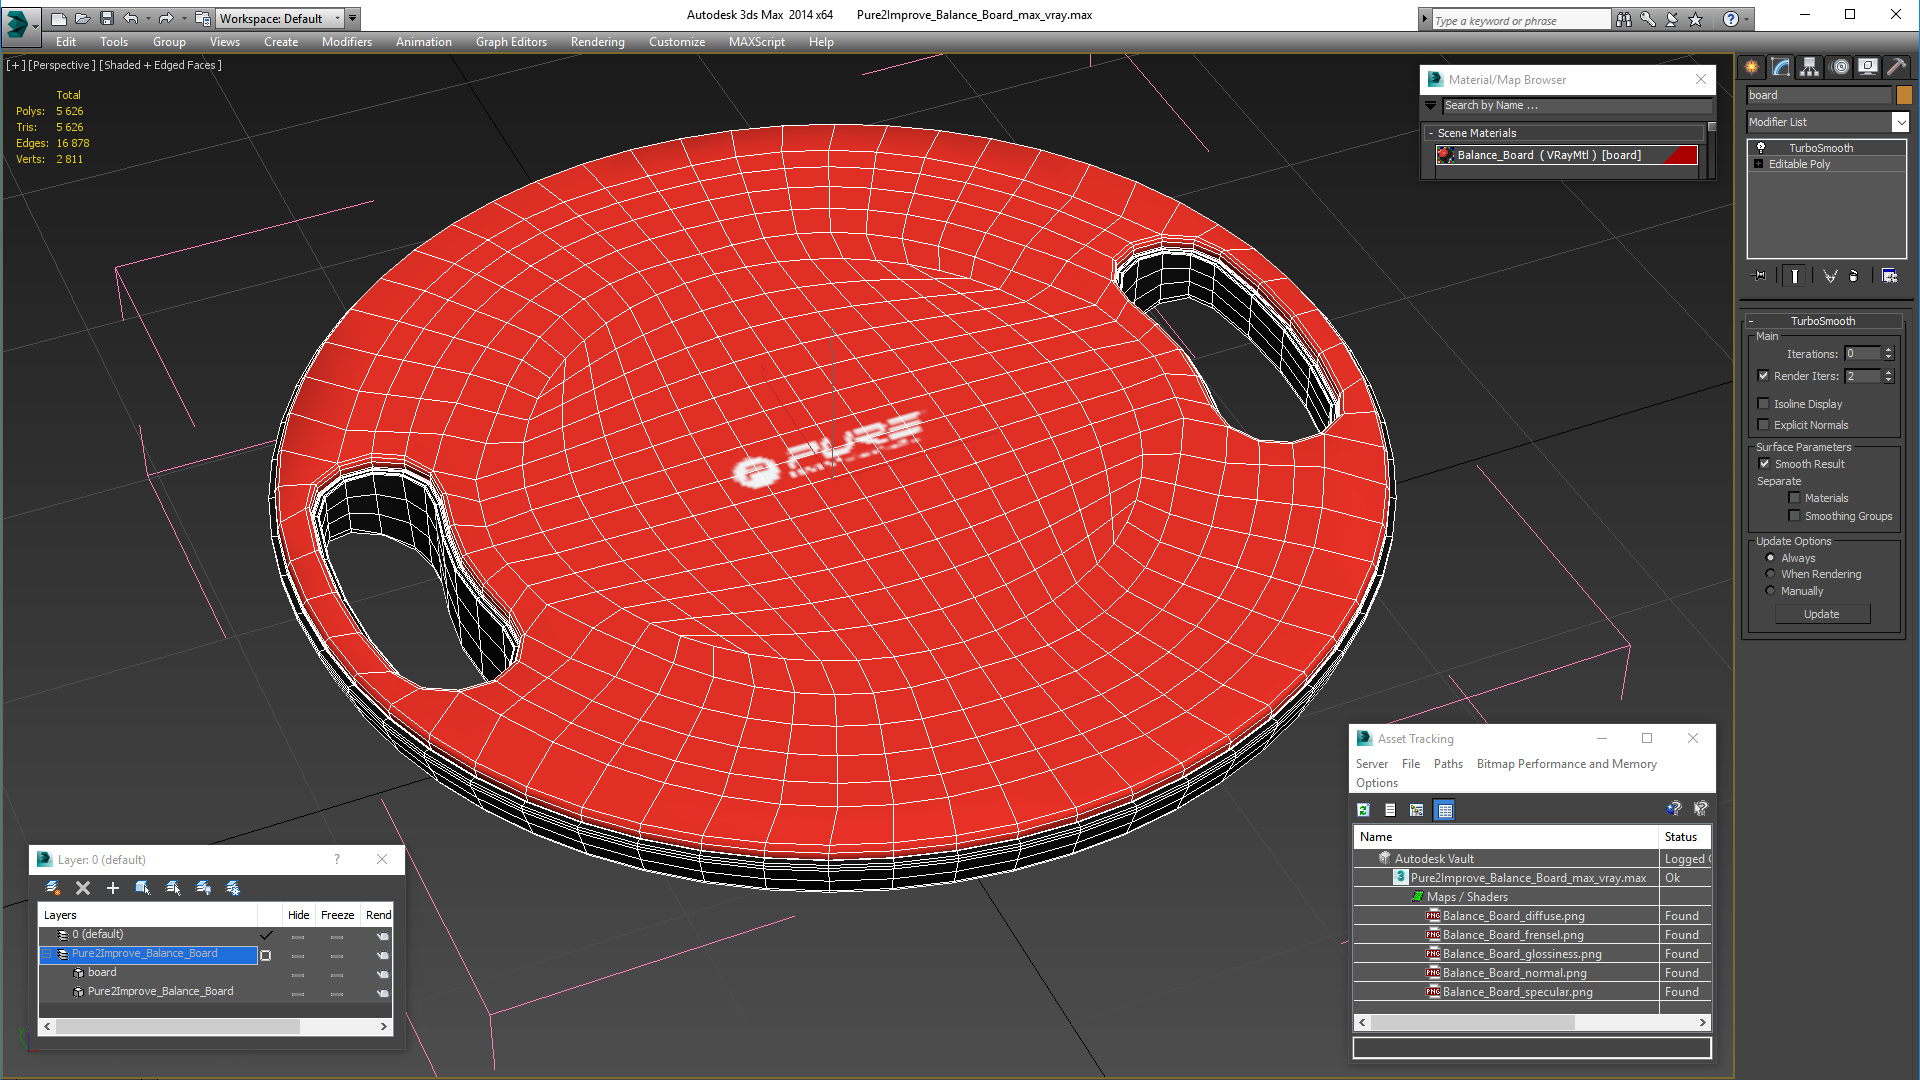Image resolution: width=1920 pixels, height=1080 pixels.
Task: Toggle TurboSmooth modifier lightbulb on/off
Action: 1761,148
